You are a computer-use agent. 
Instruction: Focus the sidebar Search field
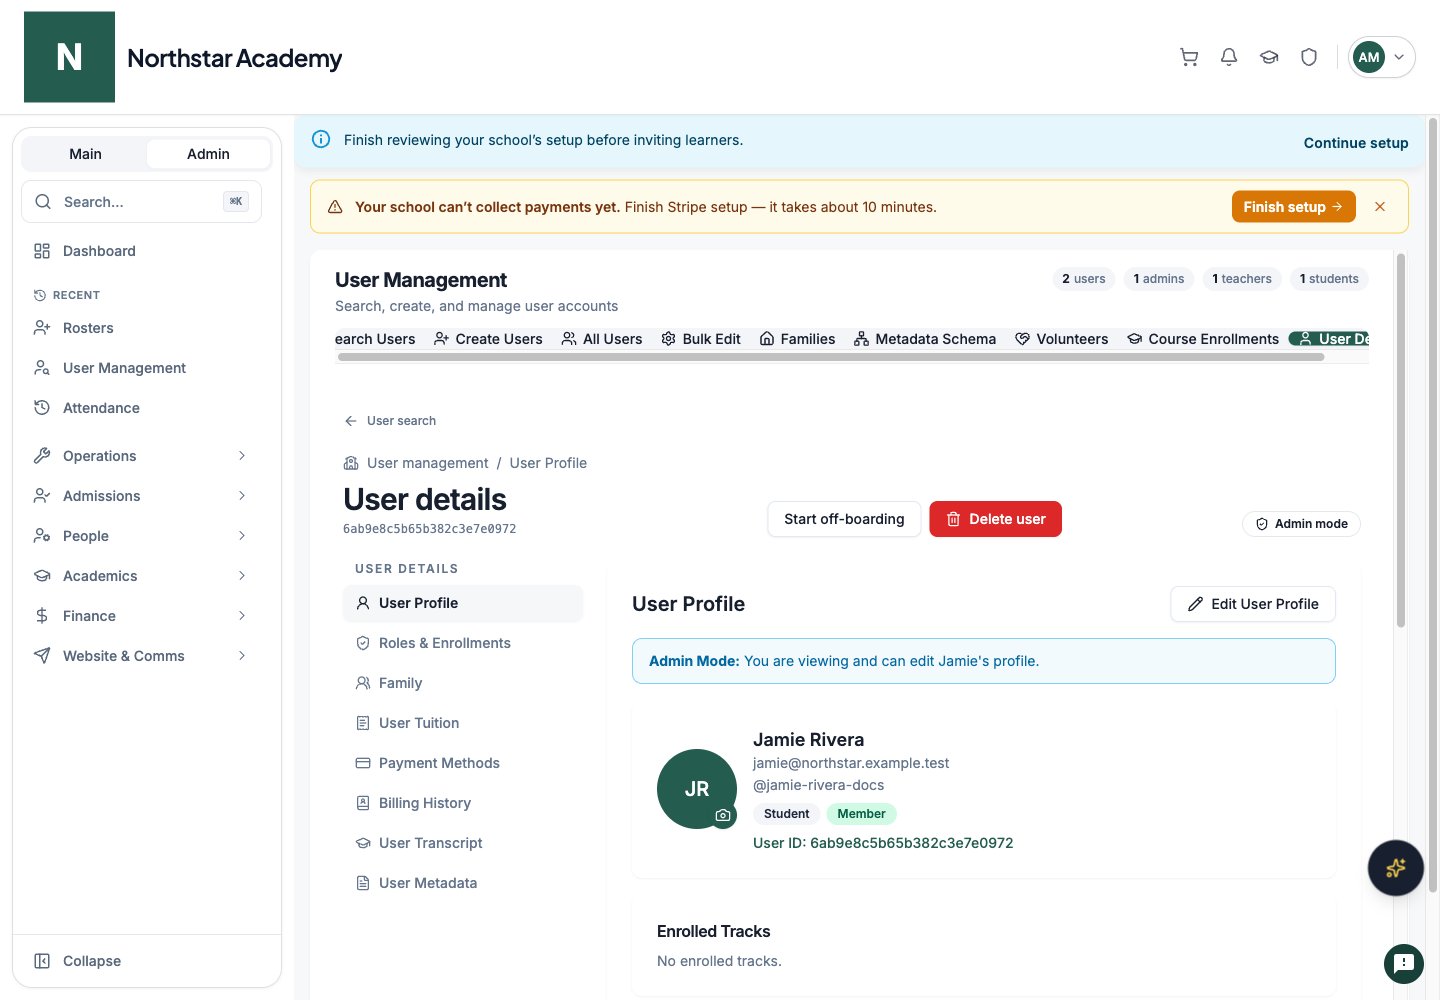click(x=141, y=202)
